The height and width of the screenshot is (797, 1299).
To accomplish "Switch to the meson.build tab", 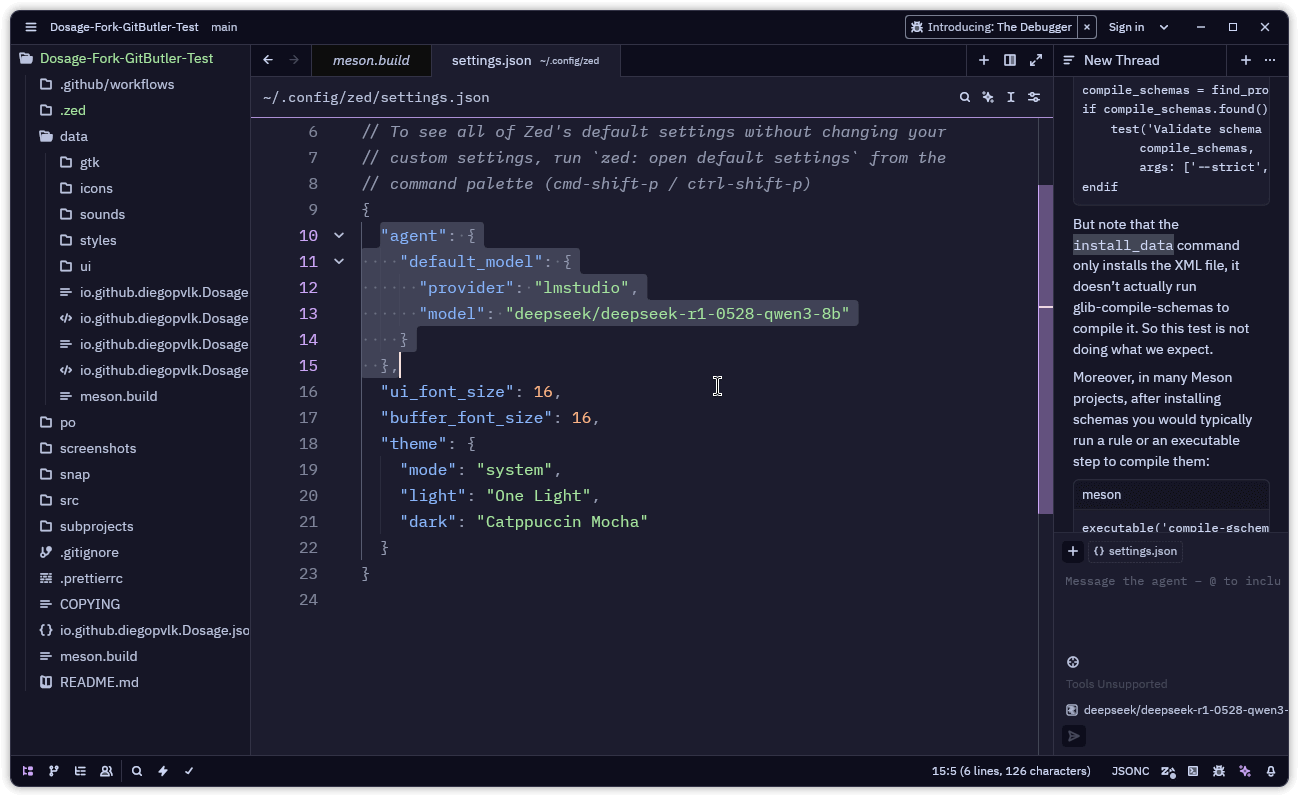I will tap(371, 60).
